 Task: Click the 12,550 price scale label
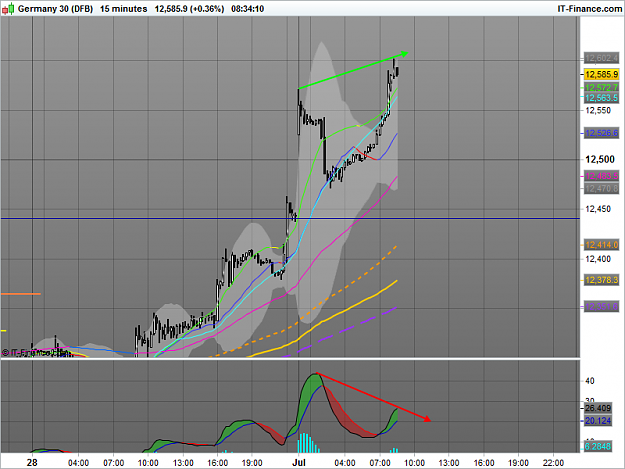coord(598,110)
